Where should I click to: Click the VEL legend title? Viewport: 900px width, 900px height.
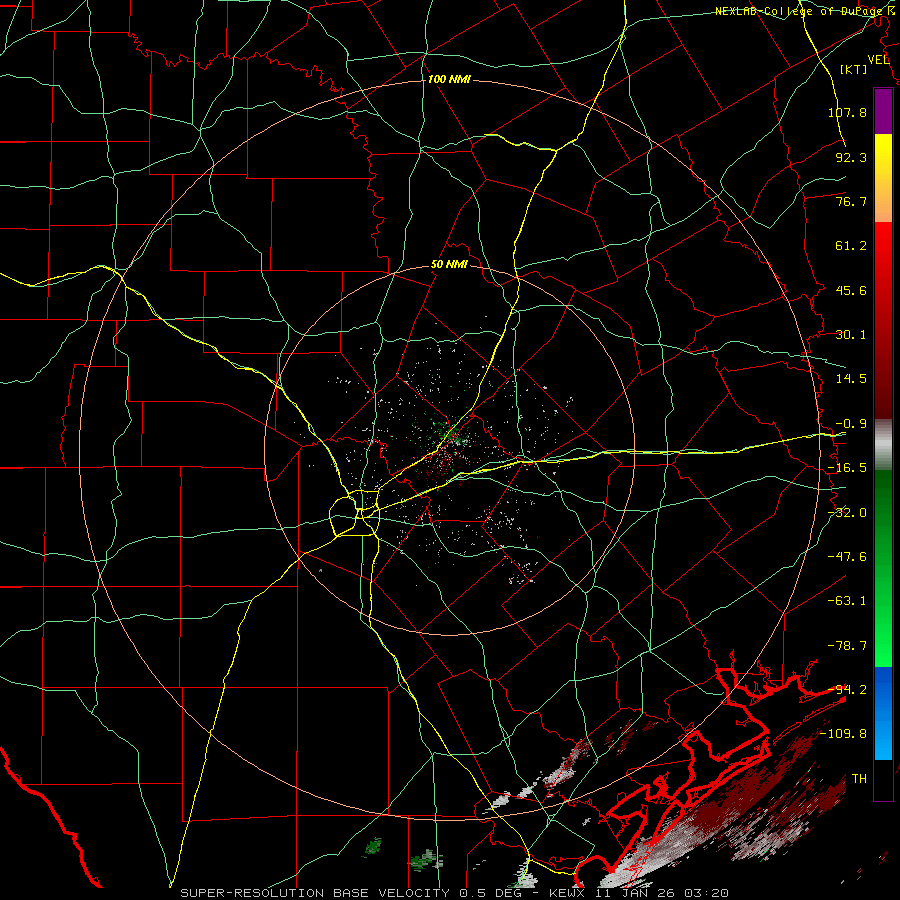point(878,60)
